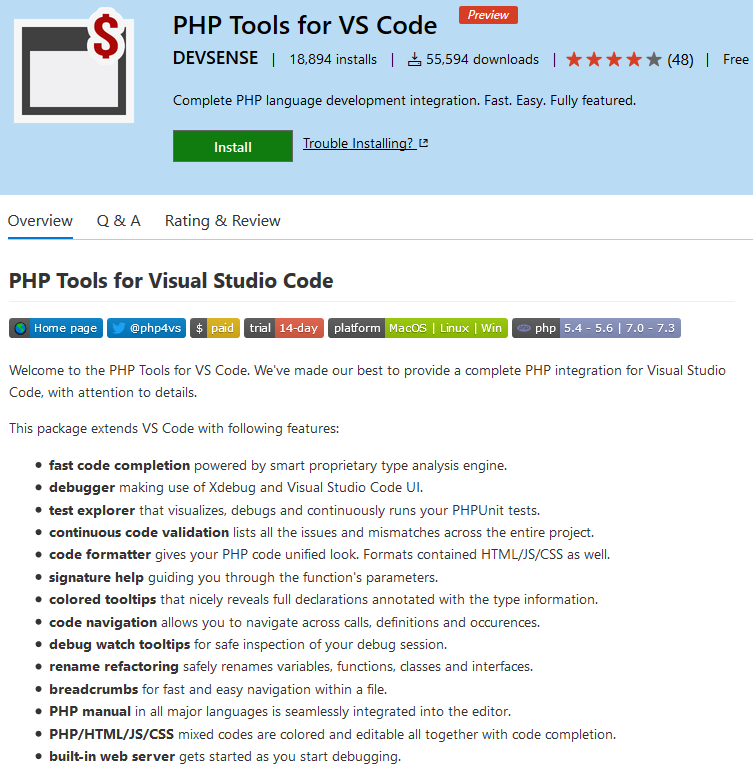Click the PHP Tools for VS Code title
The image size is (753, 773).
click(305, 25)
